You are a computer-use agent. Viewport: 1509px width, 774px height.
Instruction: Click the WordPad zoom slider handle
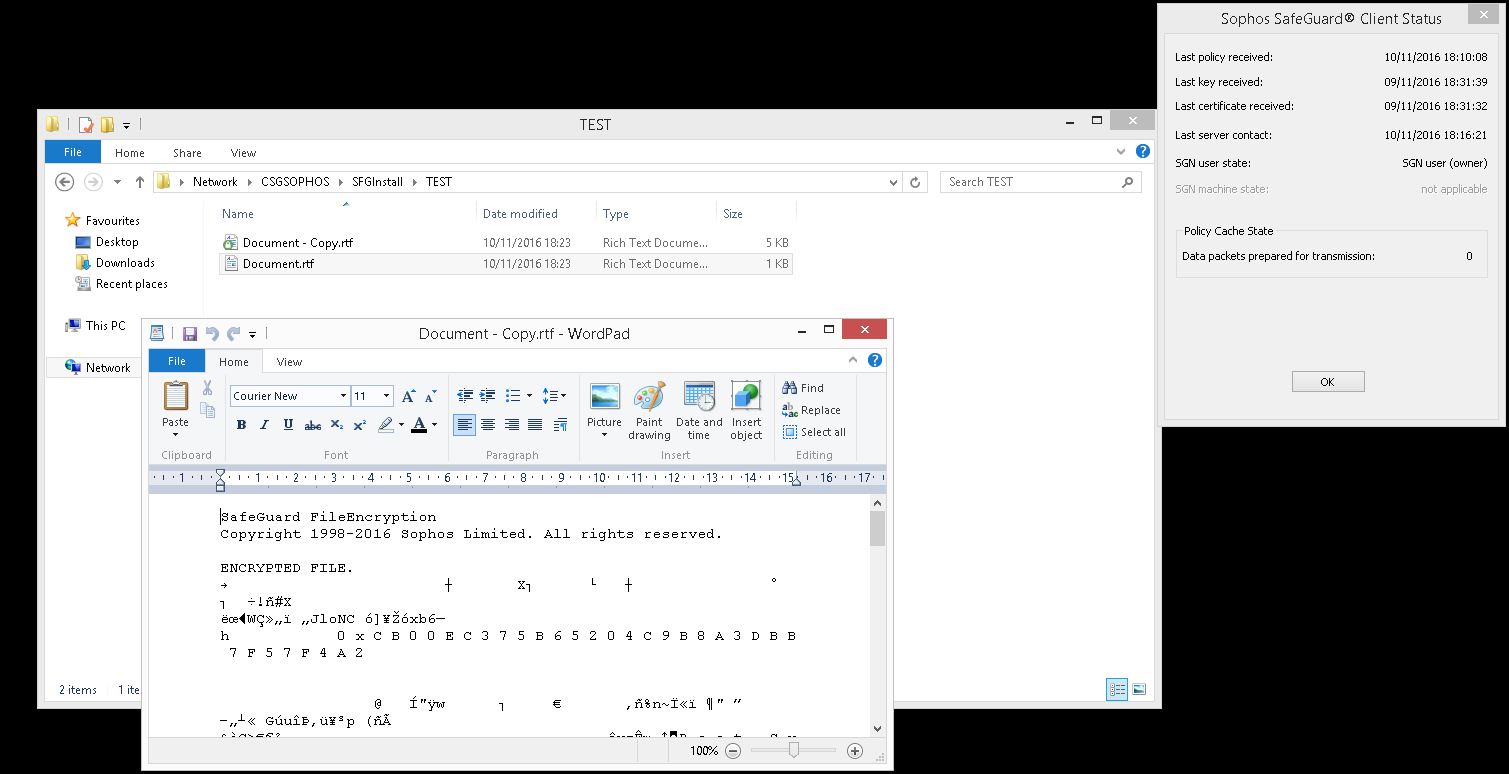point(794,750)
